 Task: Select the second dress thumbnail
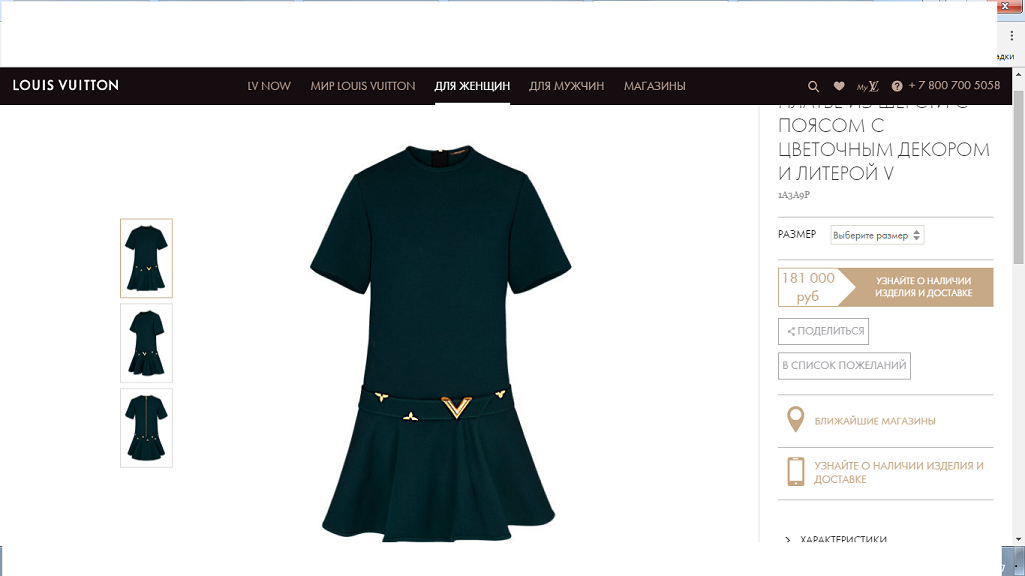coord(146,343)
